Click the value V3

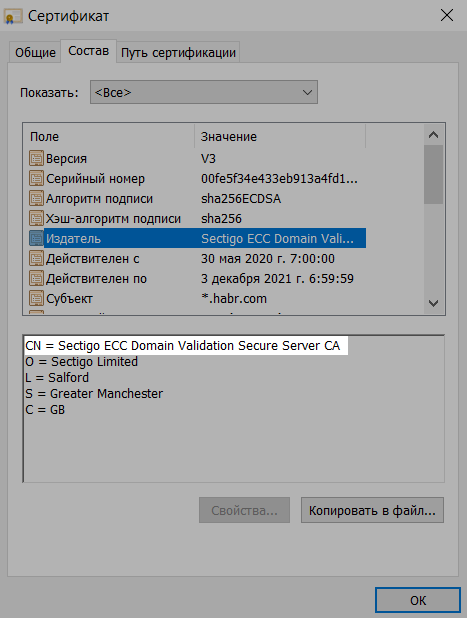coord(208,158)
